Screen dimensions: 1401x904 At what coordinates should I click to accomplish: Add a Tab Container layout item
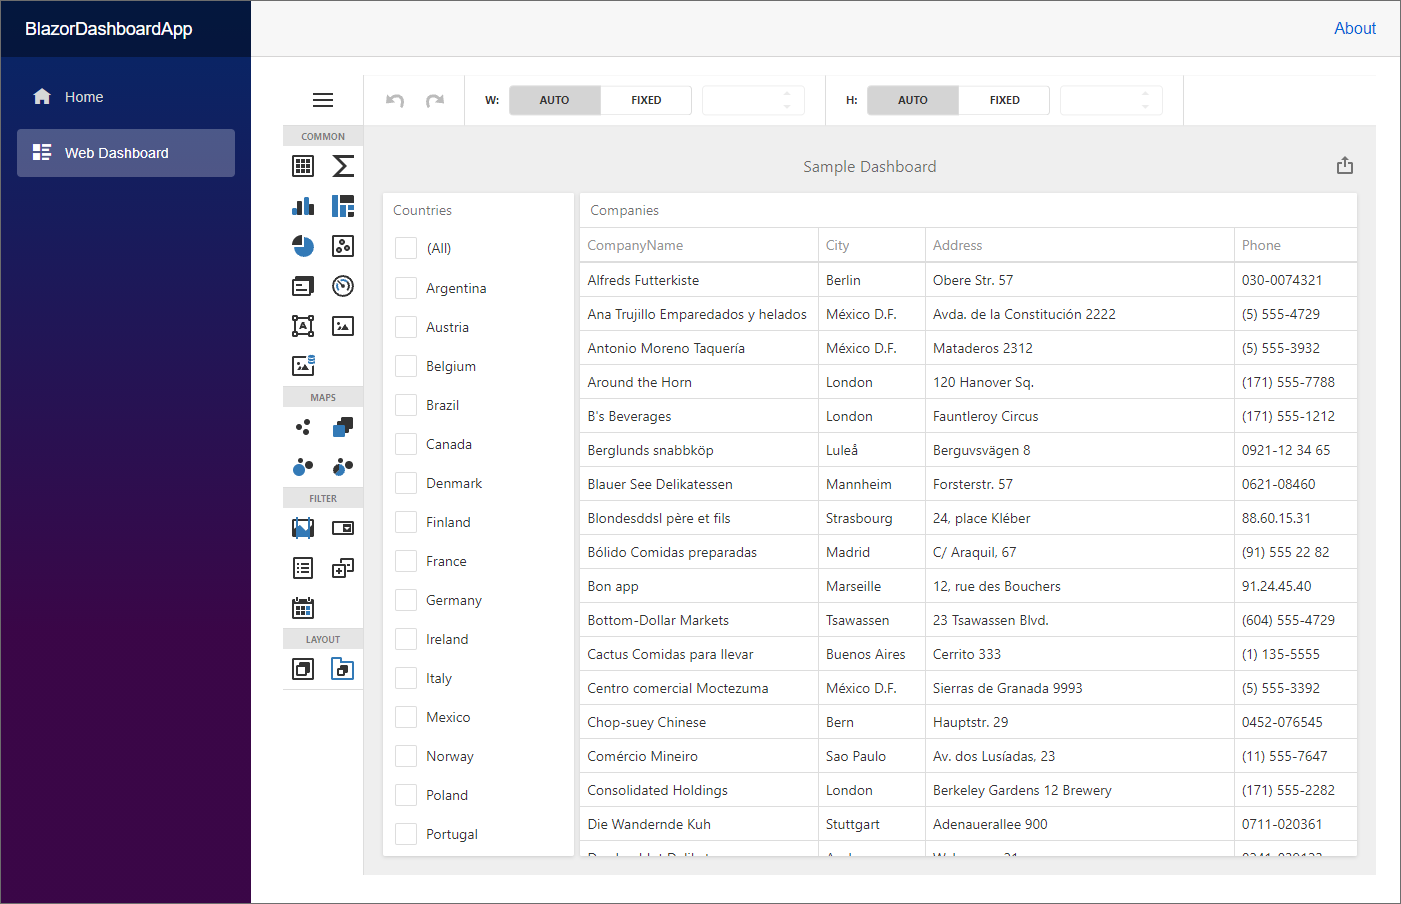pos(343,669)
